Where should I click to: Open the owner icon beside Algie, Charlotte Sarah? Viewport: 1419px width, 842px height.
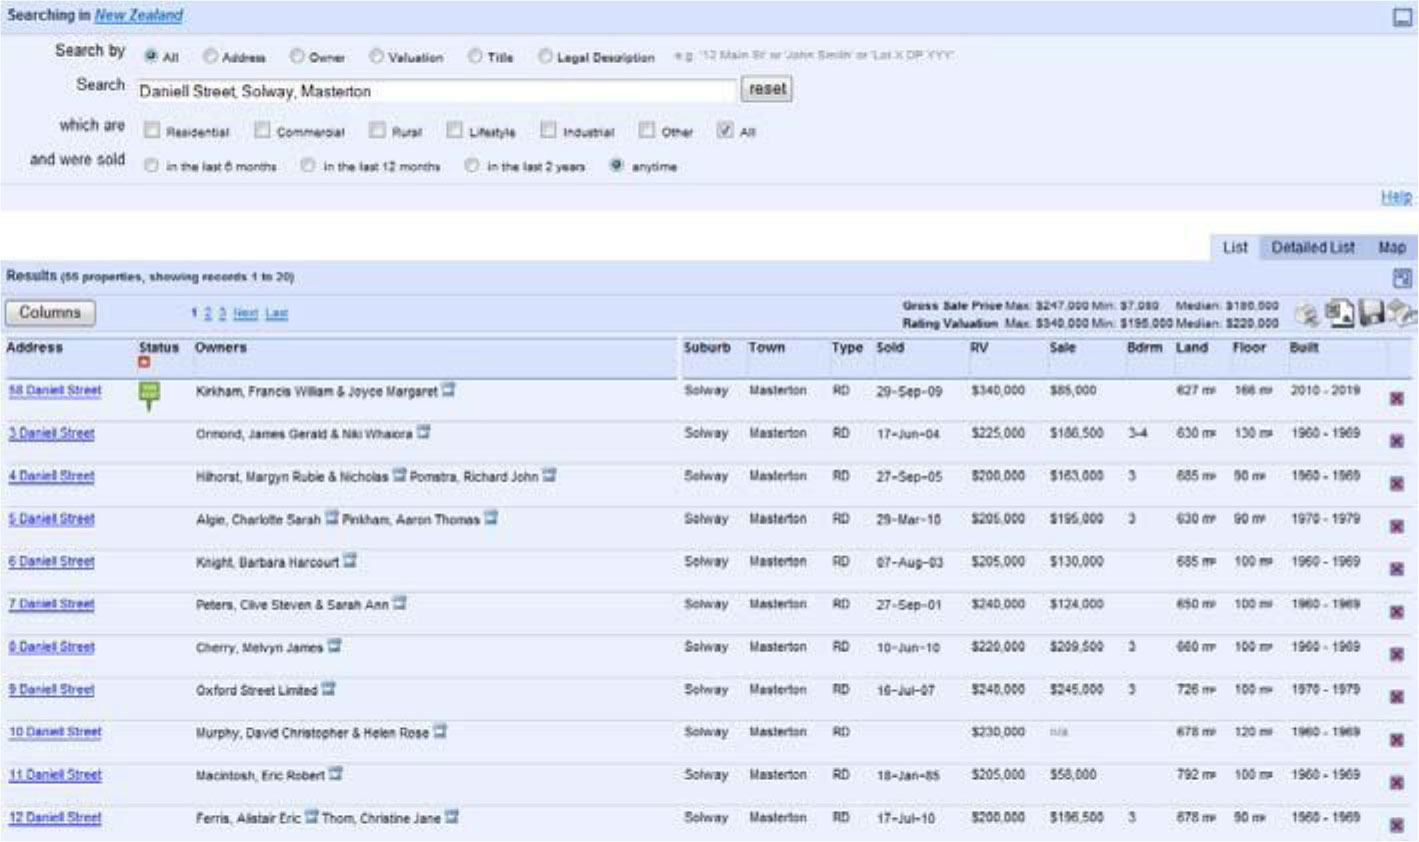click(x=332, y=519)
